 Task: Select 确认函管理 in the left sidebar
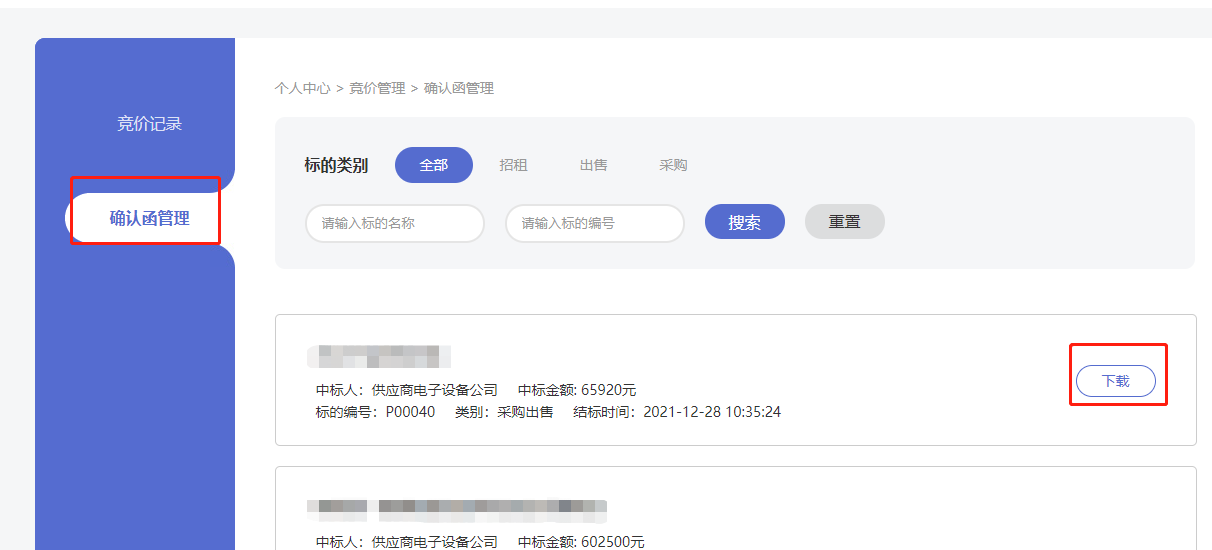[x=149, y=218]
